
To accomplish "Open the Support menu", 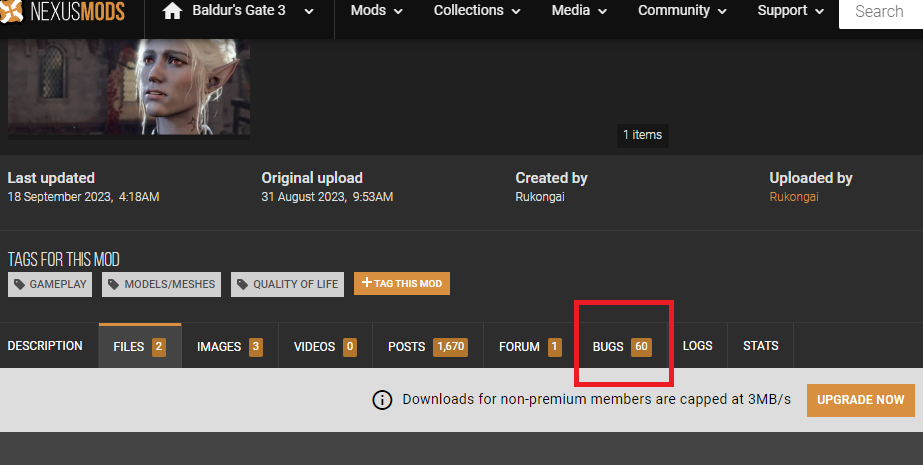I will 791,11.
